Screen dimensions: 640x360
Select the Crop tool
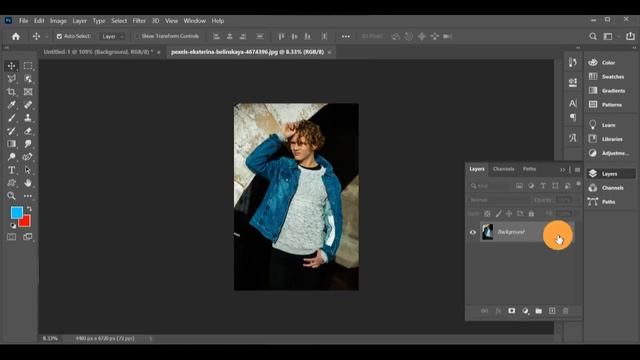11,92
